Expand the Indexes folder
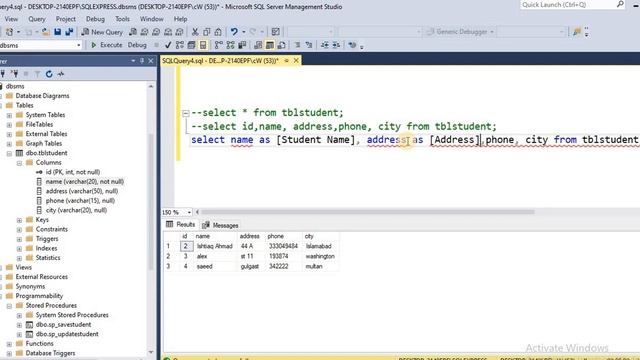The height and width of the screenshot is (360, 640). pos(19,249)
